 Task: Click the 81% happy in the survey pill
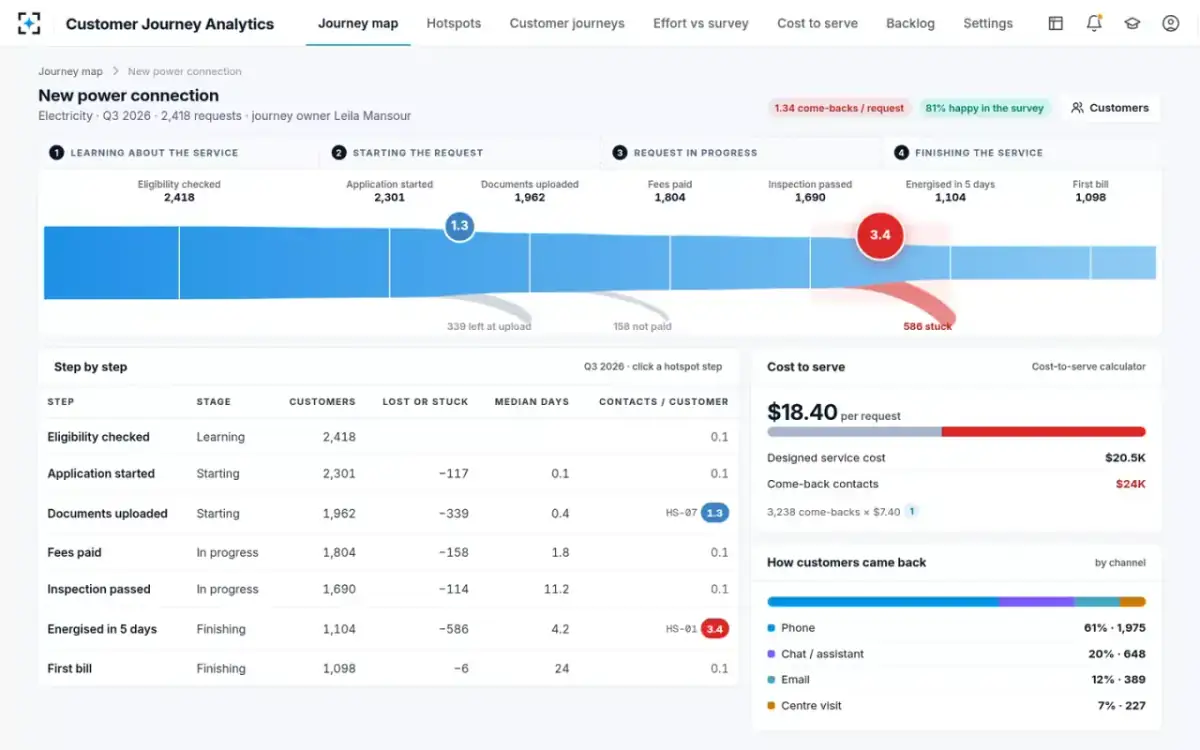pos(984,108)
